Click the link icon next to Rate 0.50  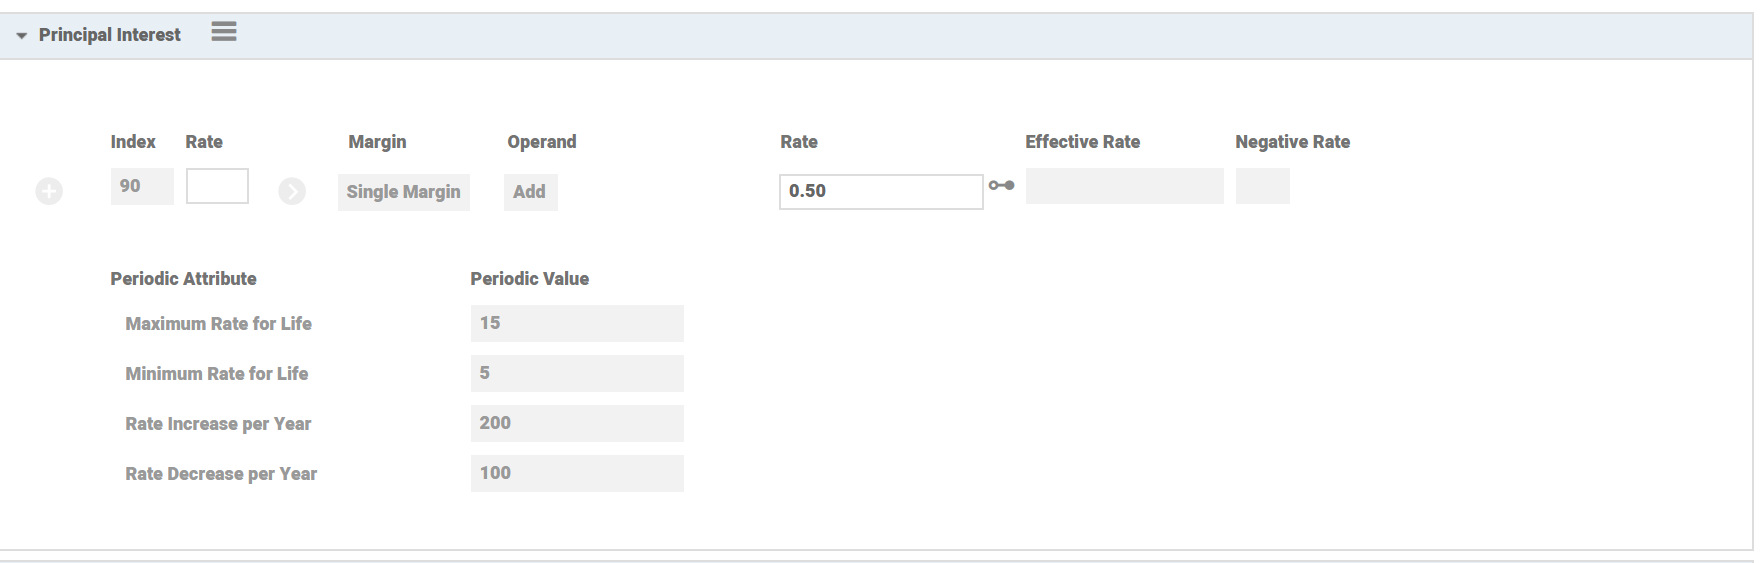tap(1001, 186)
